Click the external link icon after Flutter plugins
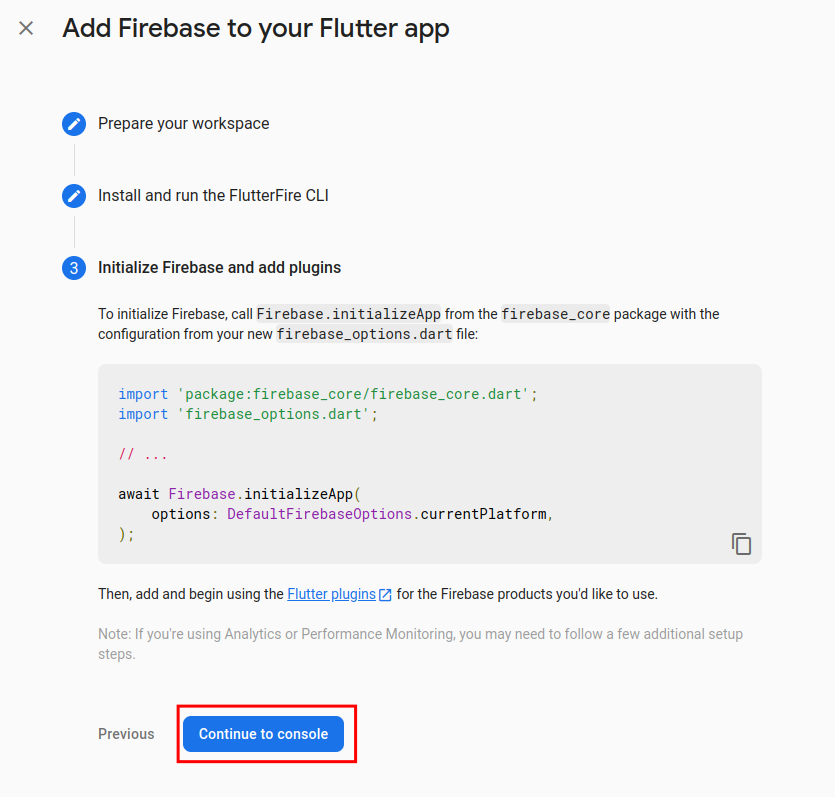Screen dimensions: 835x797 (x=385, y=595)
